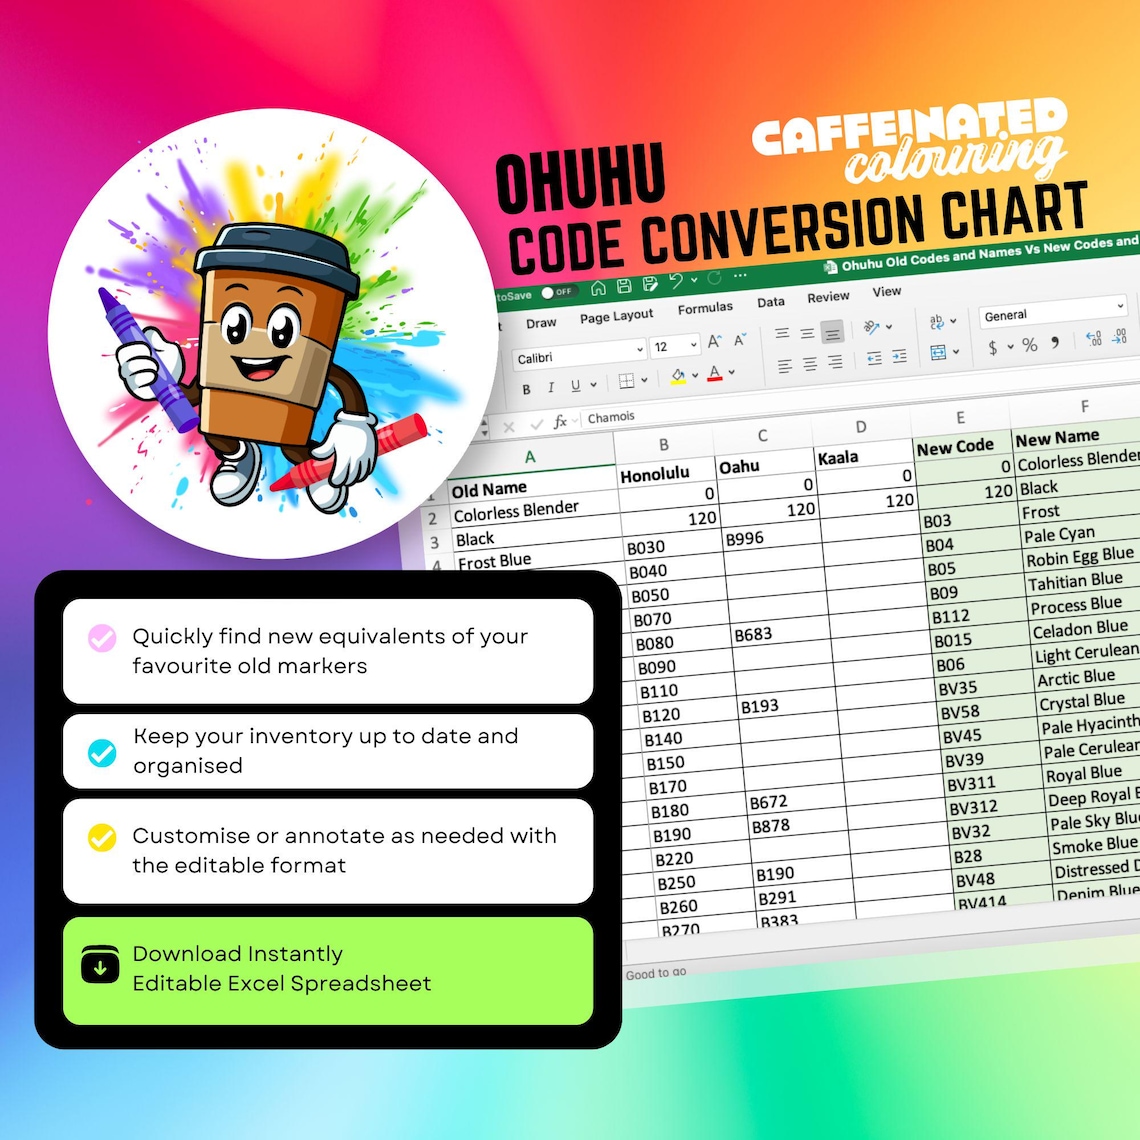Open the Review ribbon tab
The width and height of the screenshot is (1140, 1140).
pyautogui.click(x=829, y=296)
